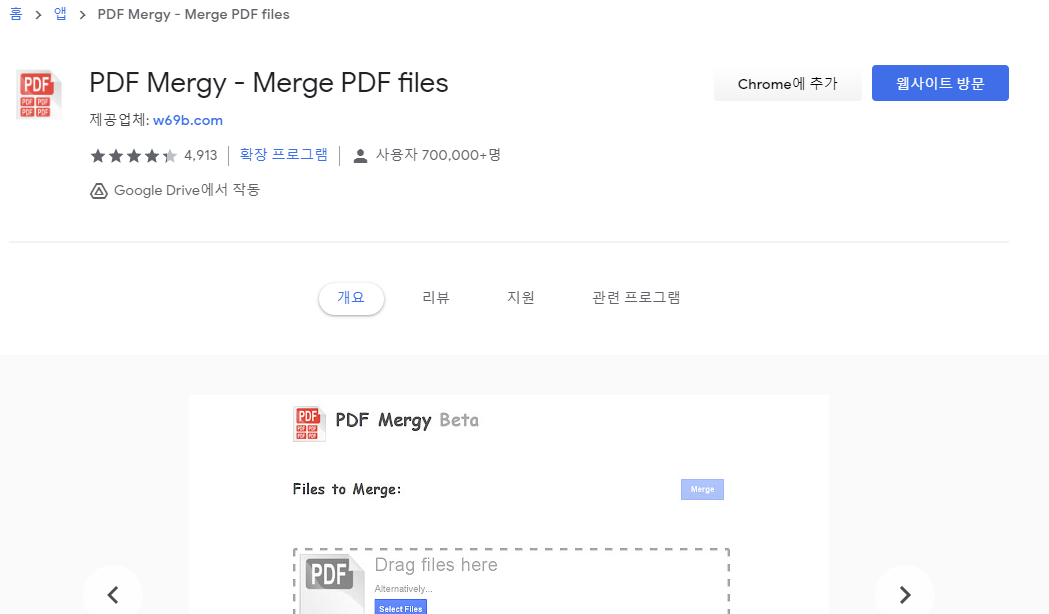
Task: Click the gray PDF file icon in drop zone
Action: click(x=332, y=583)
